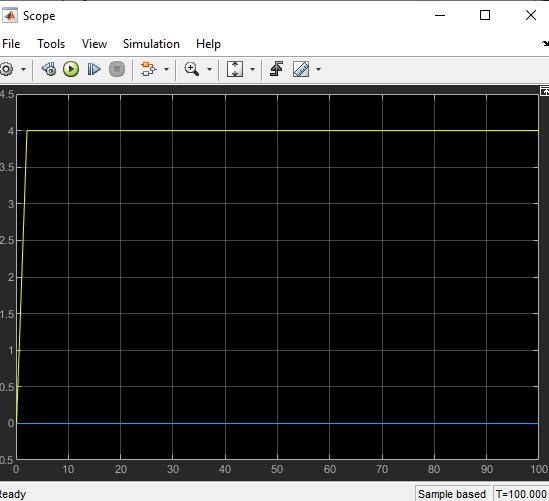Click the Scale Y-Axis Limits icon

tap(235, 69)
